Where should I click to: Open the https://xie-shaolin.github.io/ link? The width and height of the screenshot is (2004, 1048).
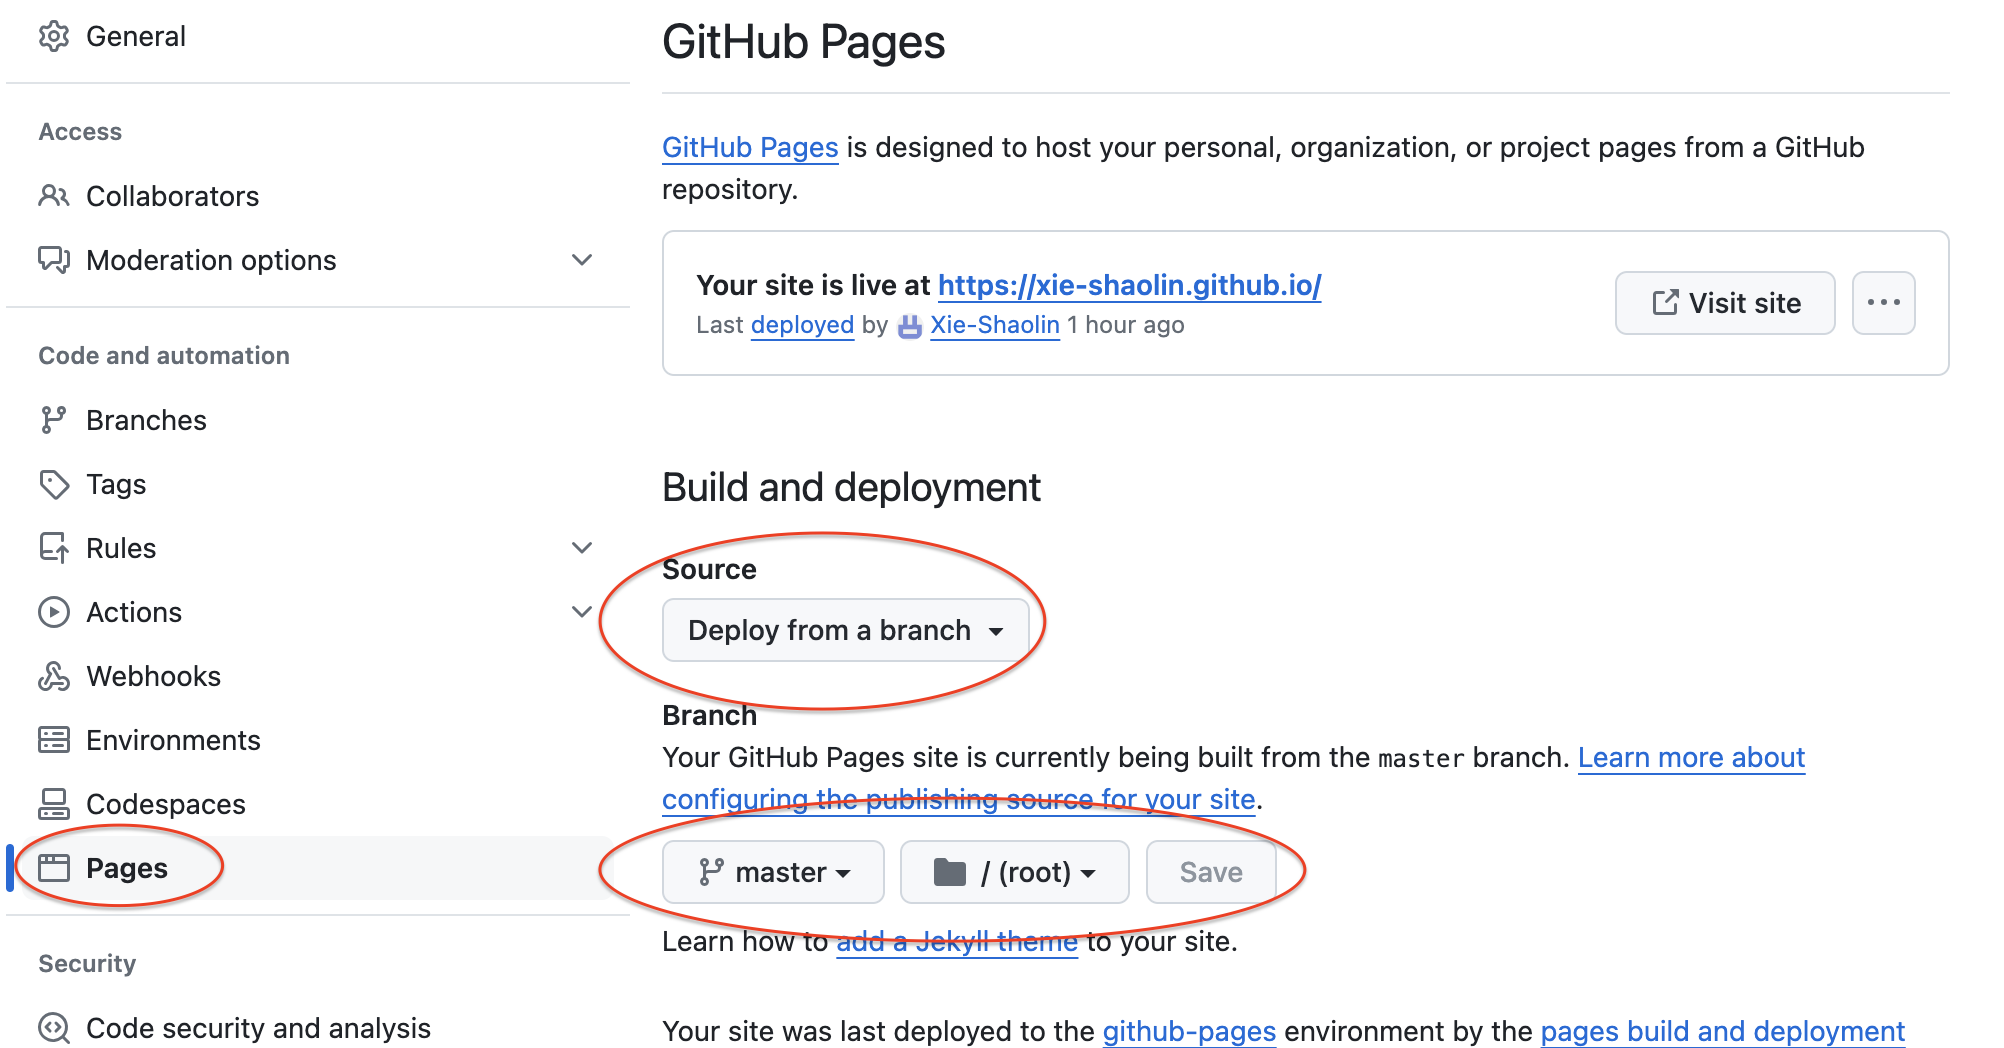[1130, 285]
